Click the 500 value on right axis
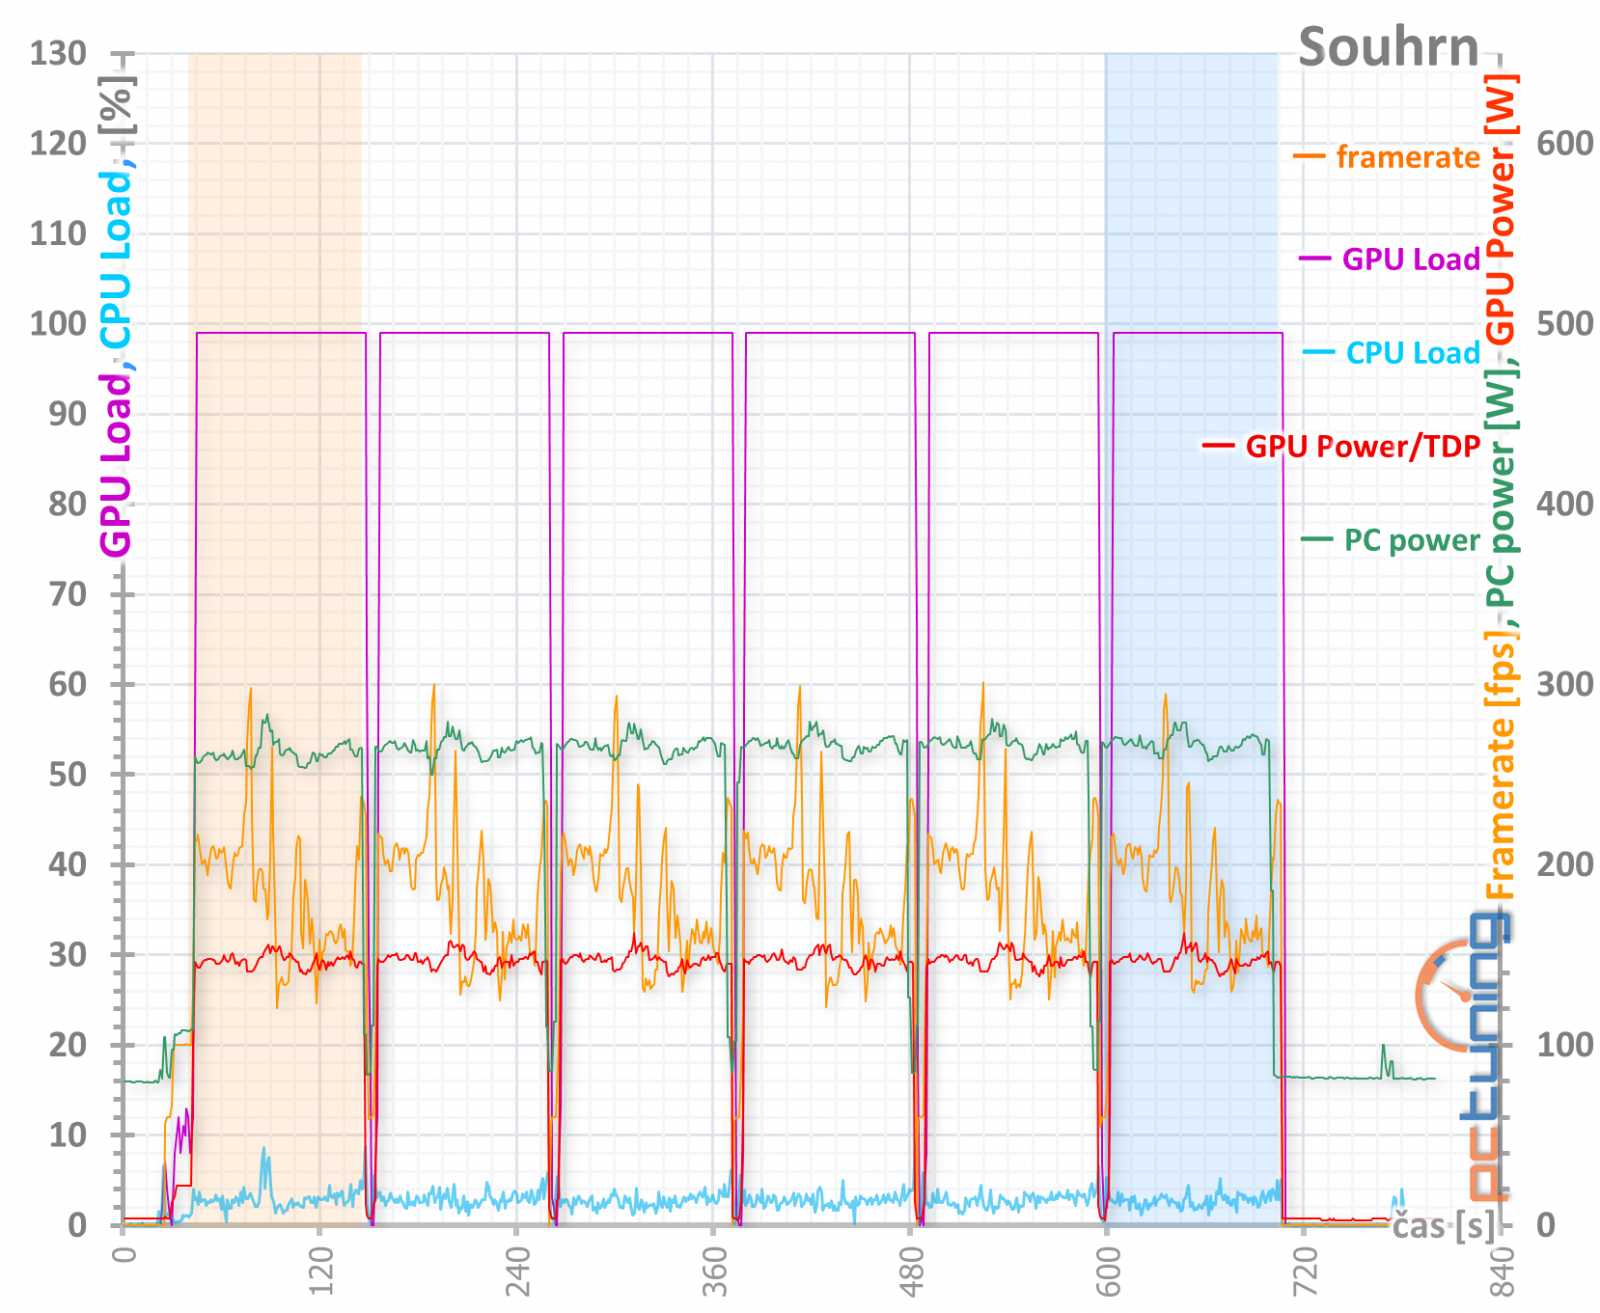Image resolution: width=1600 pixels, height=1313 pixels. pyautogui.click(x=1565, y=323)
